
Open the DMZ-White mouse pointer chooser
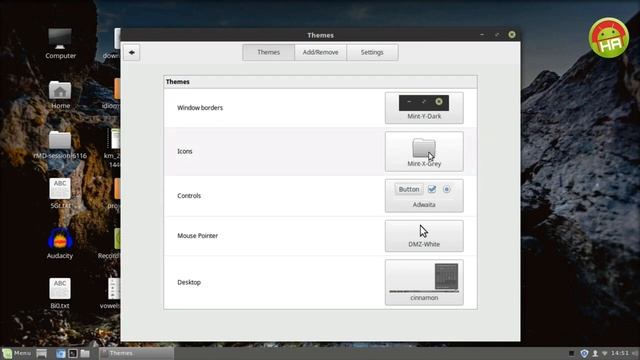pos(424,236)
